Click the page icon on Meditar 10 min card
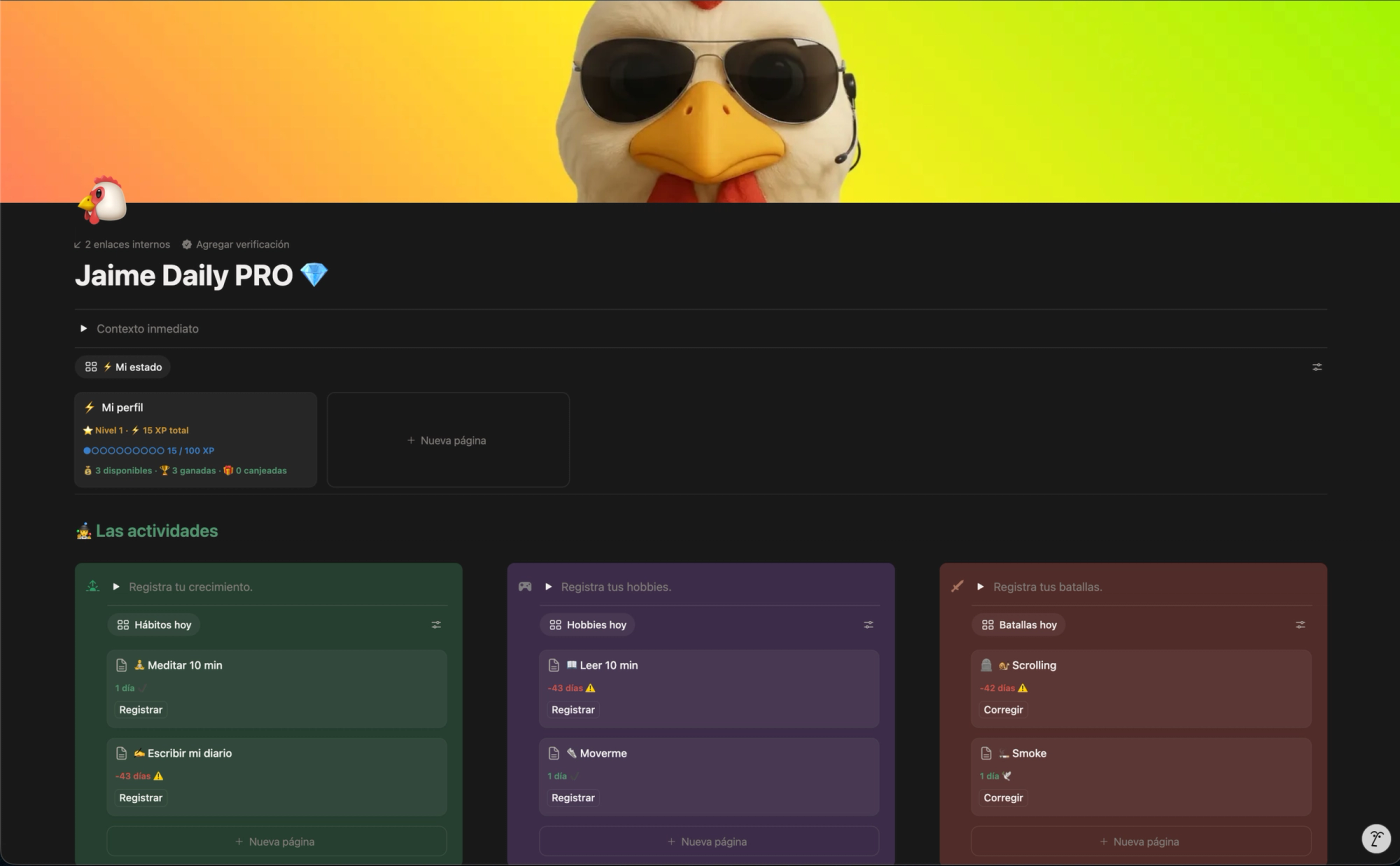Image resolution: width=1400 pixels, height=866 pixels. (122, 665)
